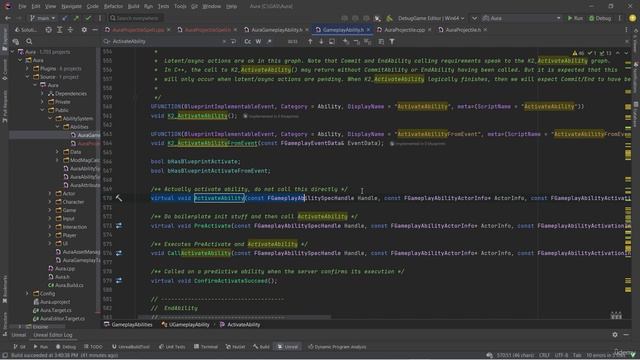640x360 pixels.
Task: Expand the Dependencies node
Action: pos(42,93)
